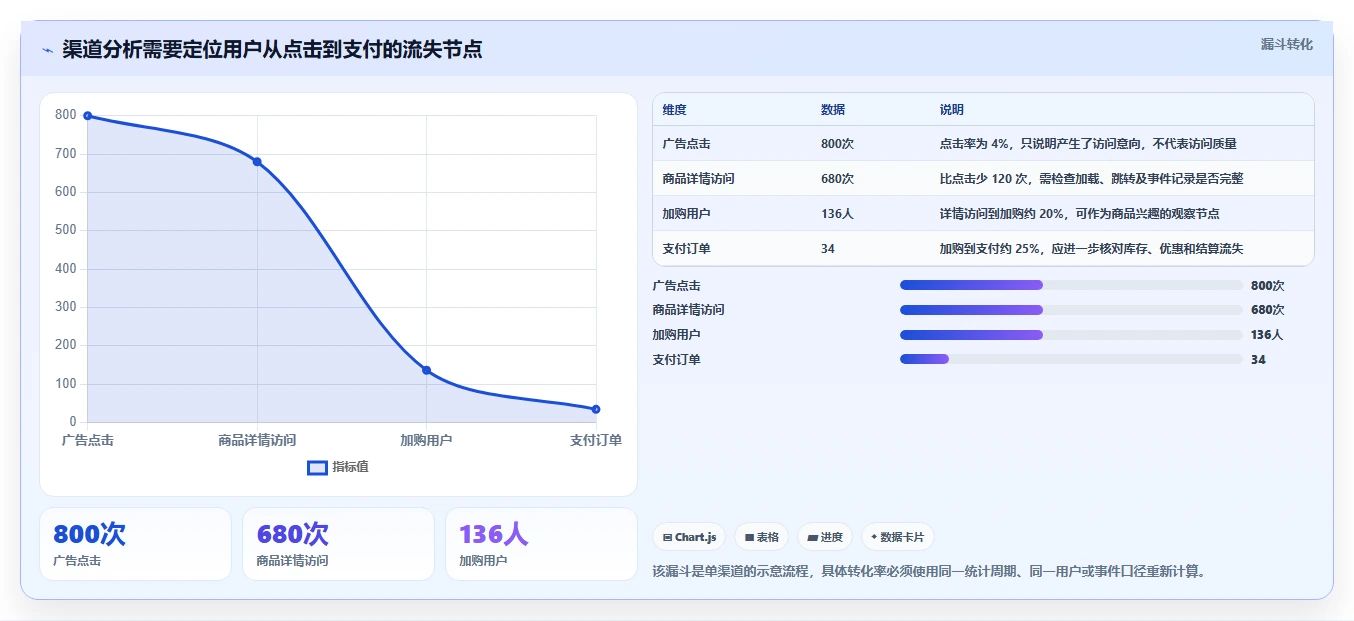Open the 136人 加购用户 data card
The width and height of the screenshot is (1354, 621).
pos(541,544)
